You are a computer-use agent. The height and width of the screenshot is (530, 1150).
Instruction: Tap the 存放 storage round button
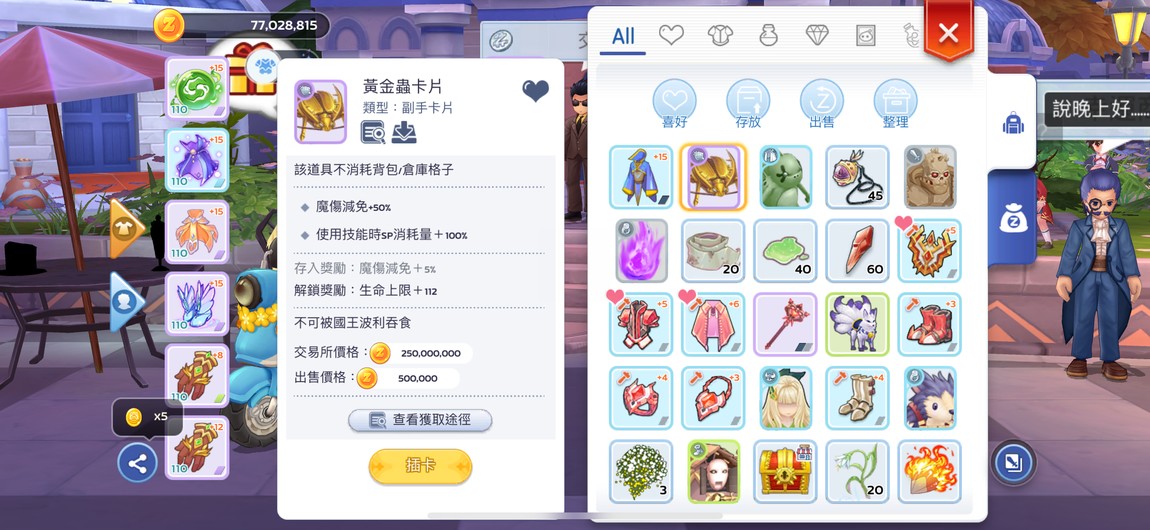[748, 104]
